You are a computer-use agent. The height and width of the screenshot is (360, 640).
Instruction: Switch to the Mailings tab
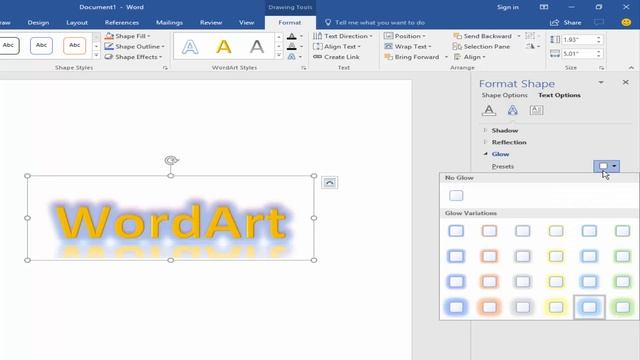[x=169, y=22]
